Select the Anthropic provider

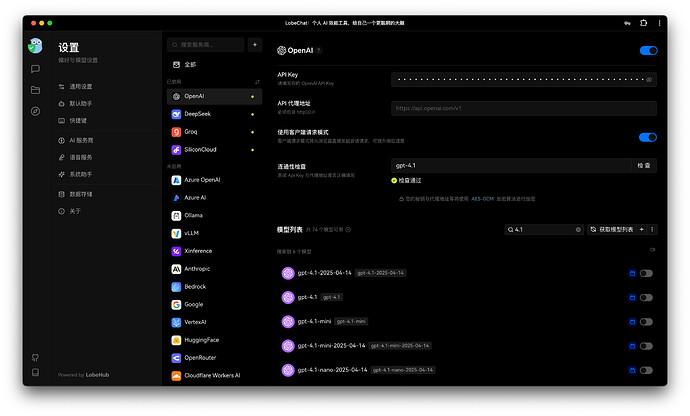[x=214, y=269]
